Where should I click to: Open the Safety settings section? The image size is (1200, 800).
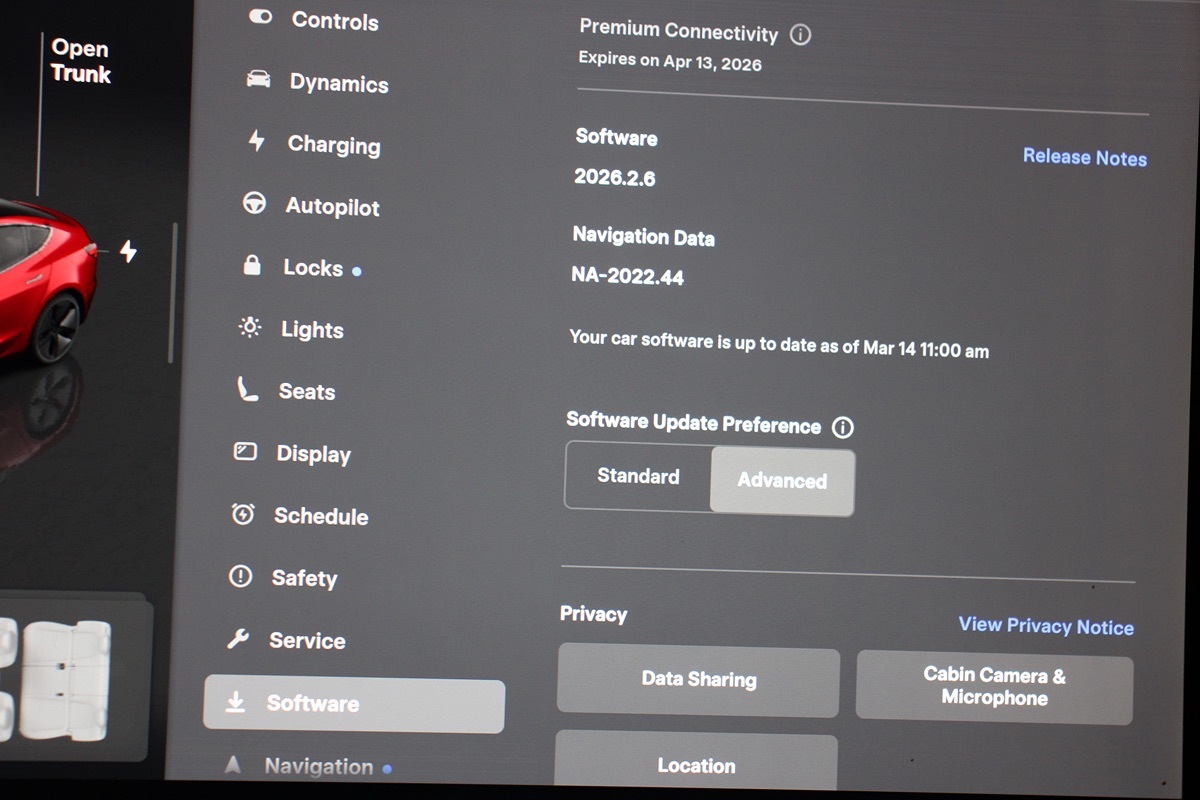tap(303, 578)
